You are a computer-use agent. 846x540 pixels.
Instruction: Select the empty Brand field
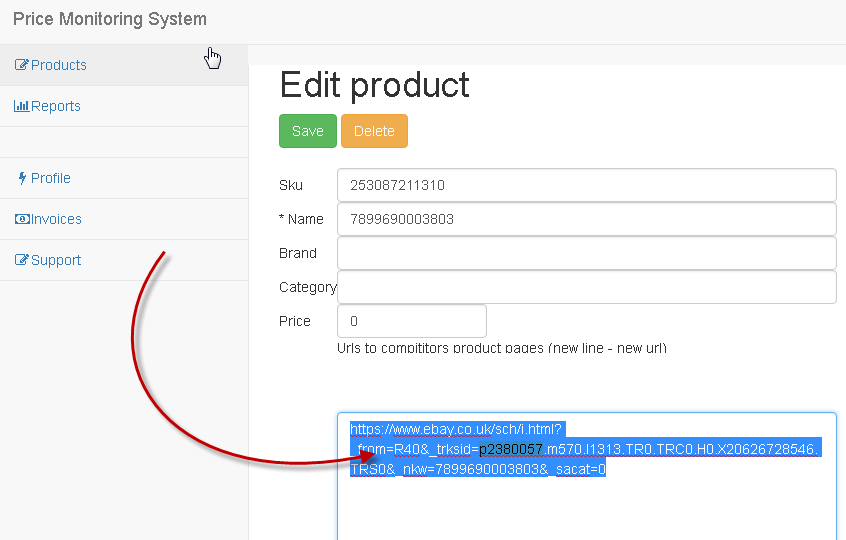[x=586, y=253]
